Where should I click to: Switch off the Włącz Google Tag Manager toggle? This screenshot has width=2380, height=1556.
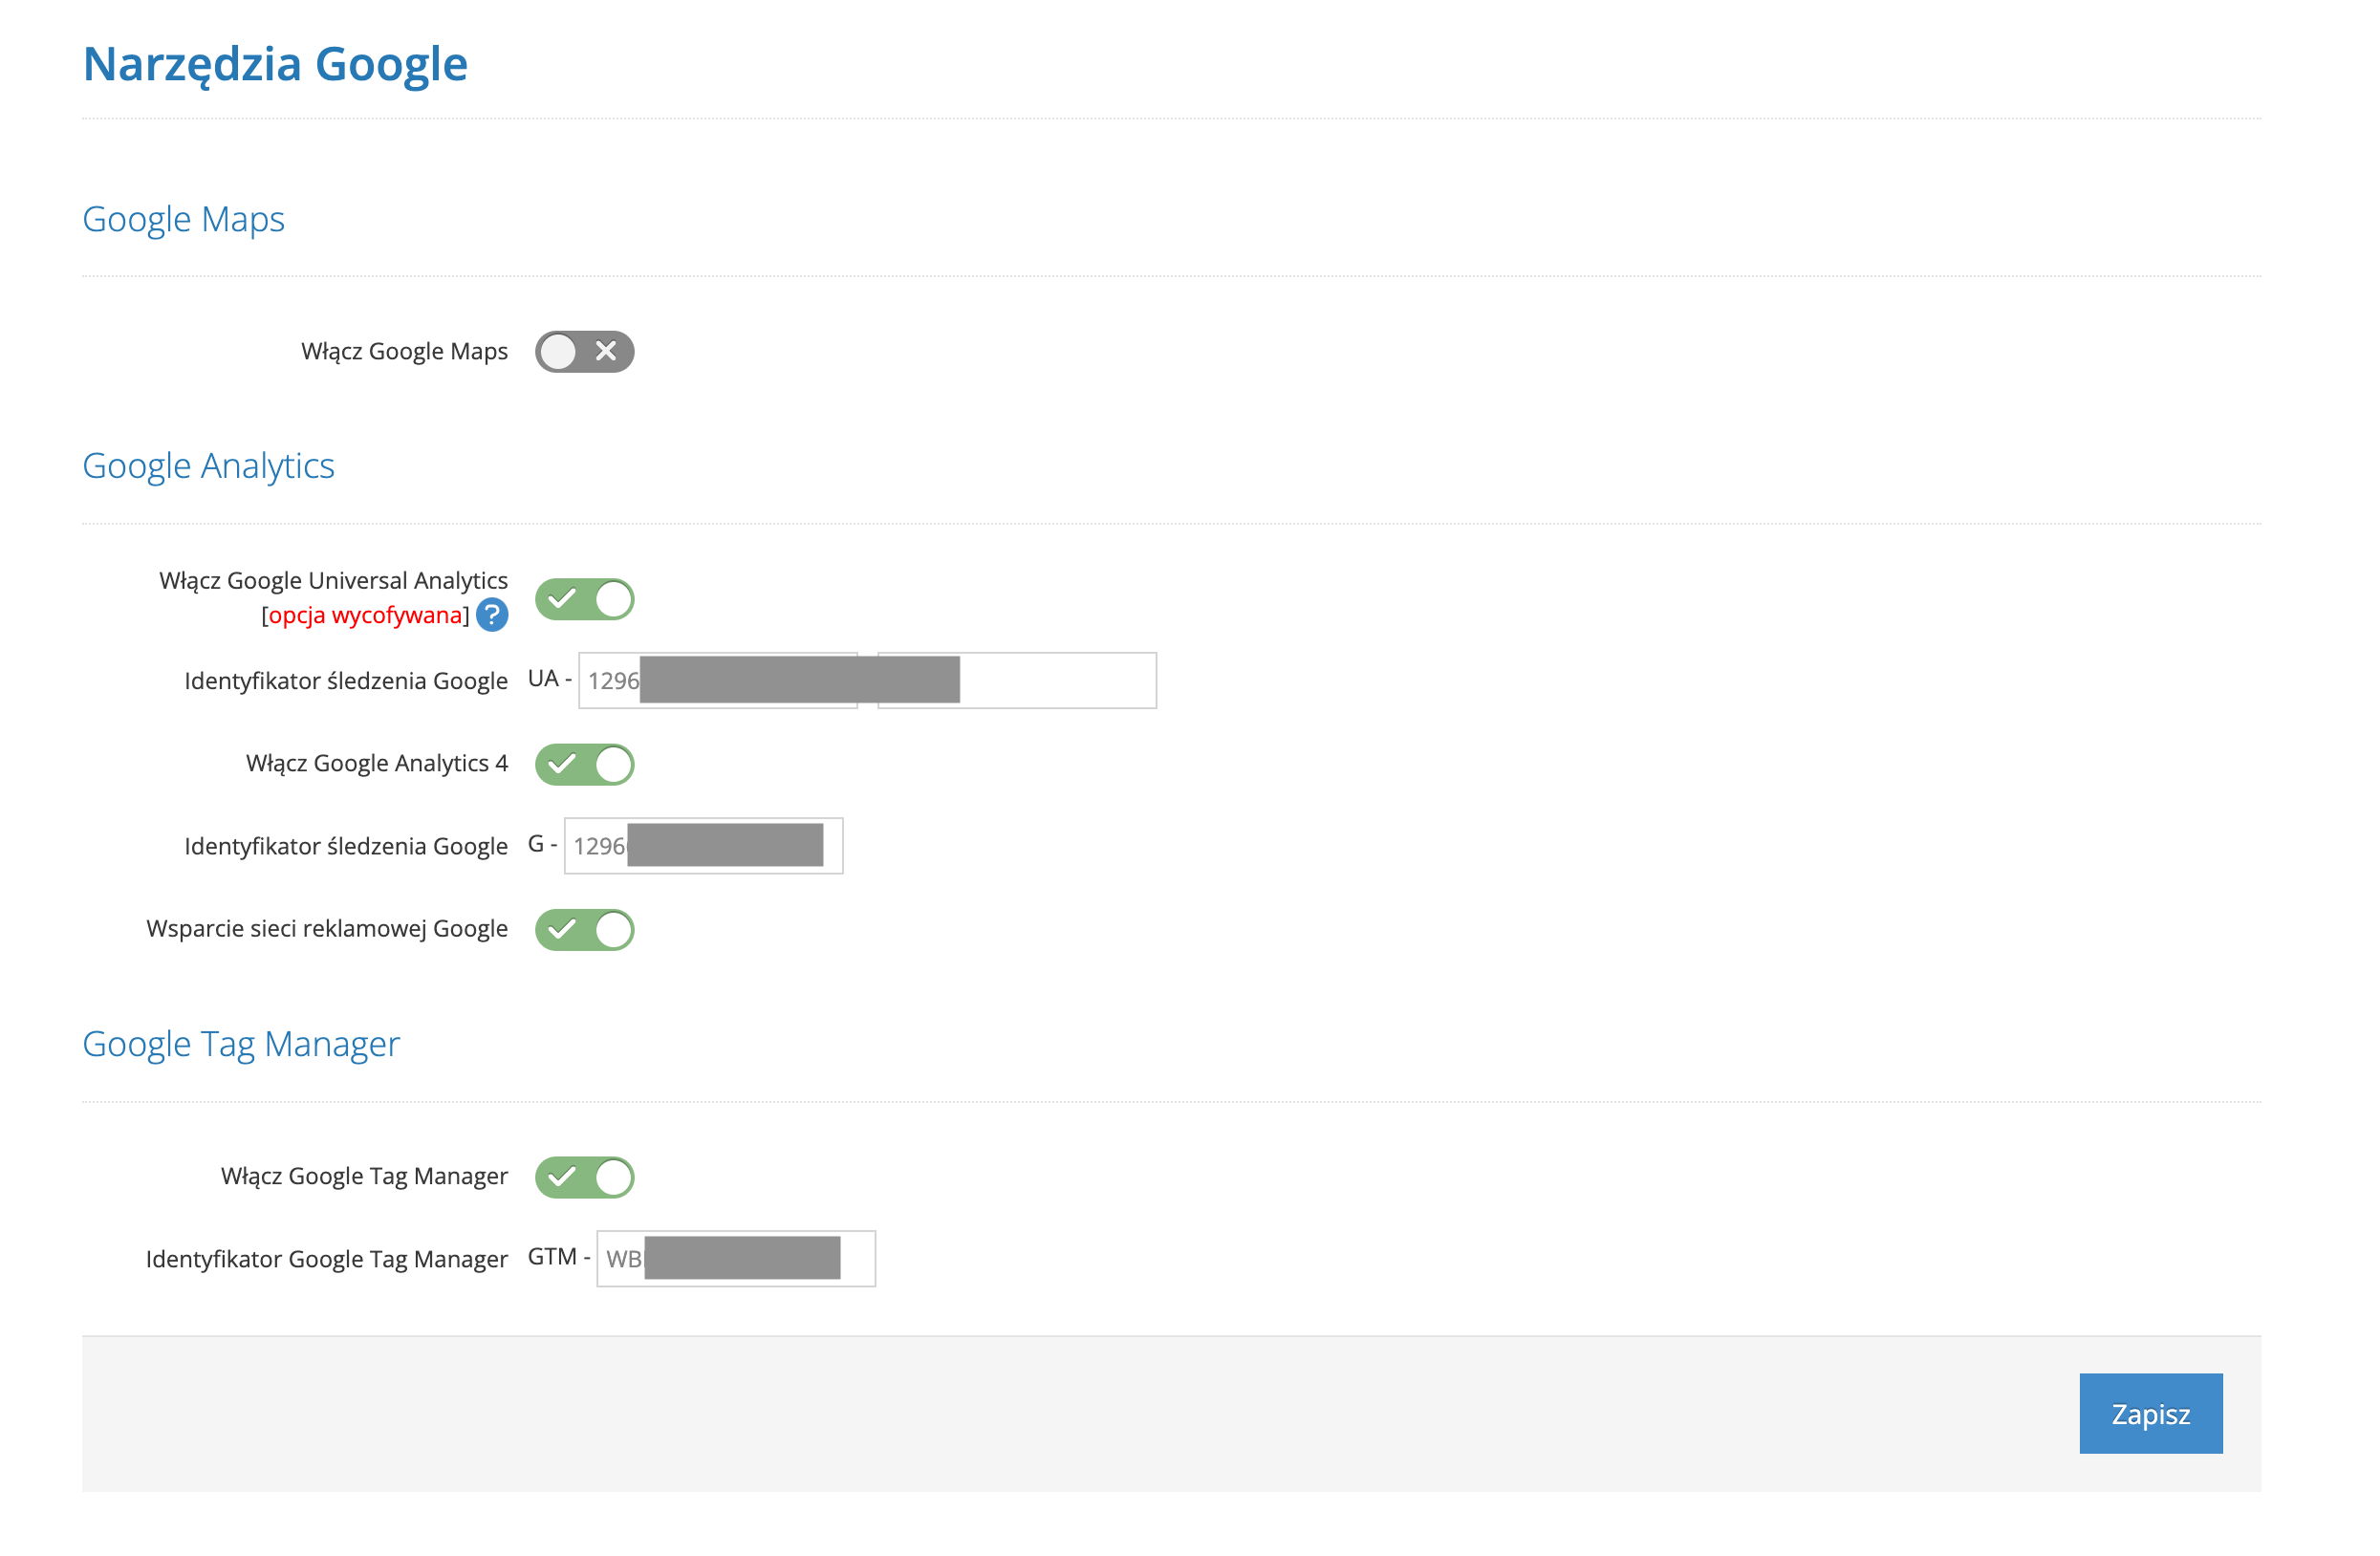[584, 1177]
